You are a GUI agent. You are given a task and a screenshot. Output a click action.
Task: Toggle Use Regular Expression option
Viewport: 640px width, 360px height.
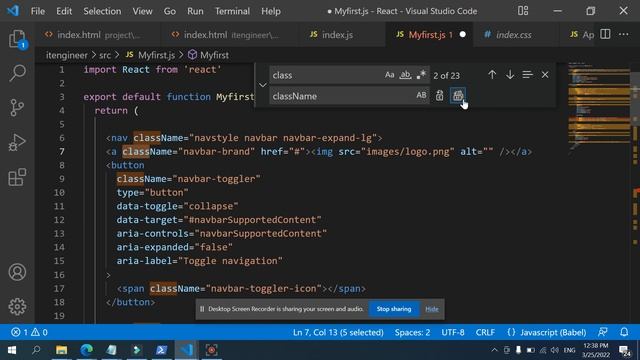[421, 75]
